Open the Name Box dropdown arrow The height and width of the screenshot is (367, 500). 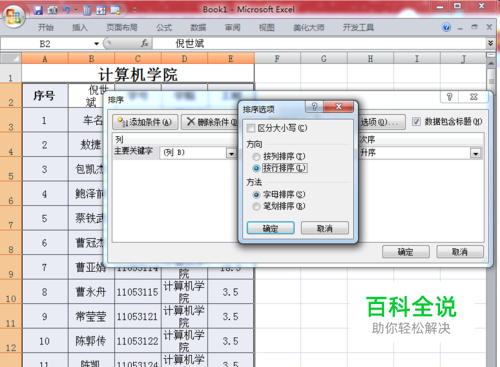coord(96,44)
